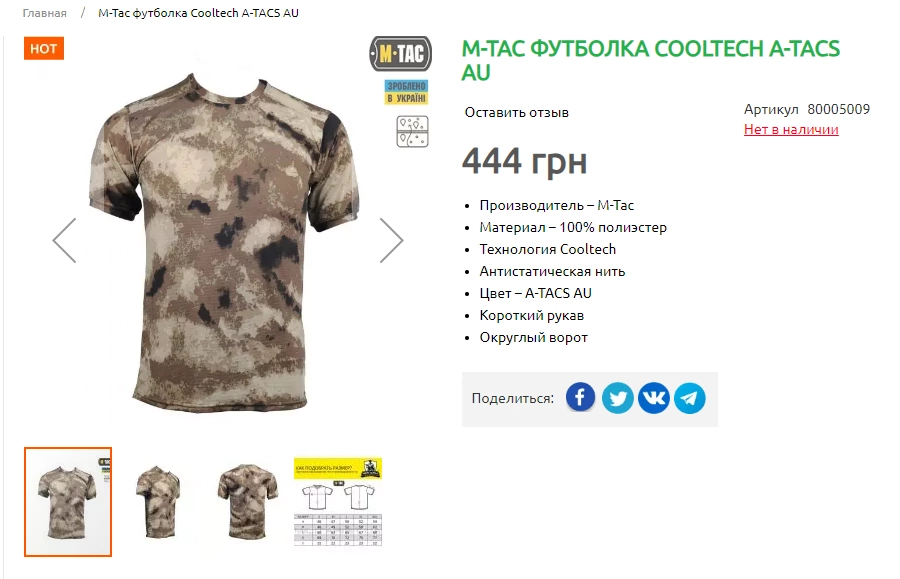Screen dimensions: 900x579
Task: Open the size chart thumbnail
Action: coord(338,502)
